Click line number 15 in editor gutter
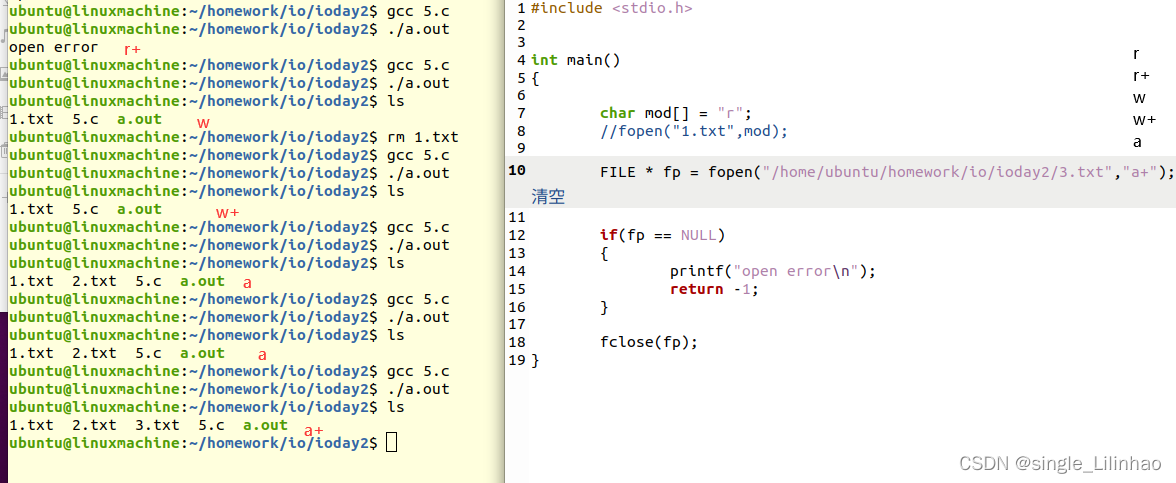1176x483 pixels. pyautogui.click(x=517, y=289)
